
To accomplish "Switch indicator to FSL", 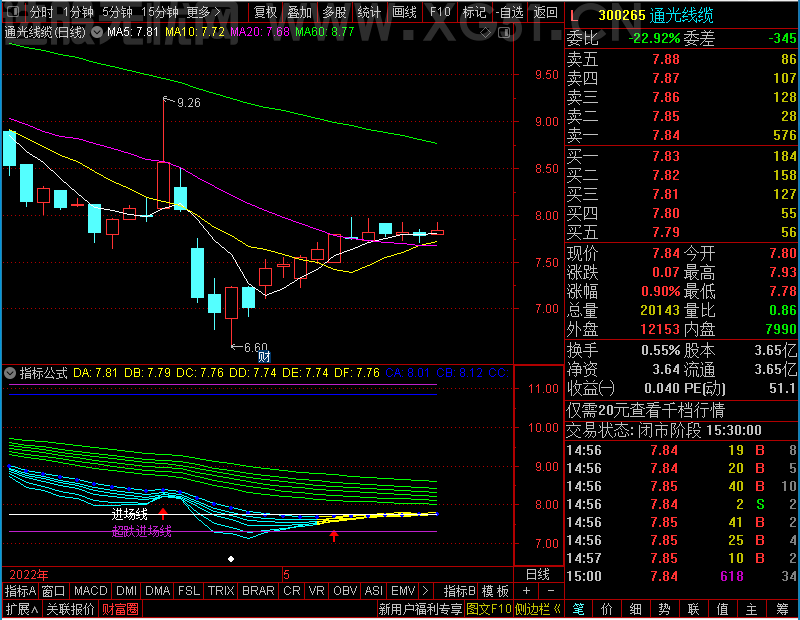I will click(189, 591).
